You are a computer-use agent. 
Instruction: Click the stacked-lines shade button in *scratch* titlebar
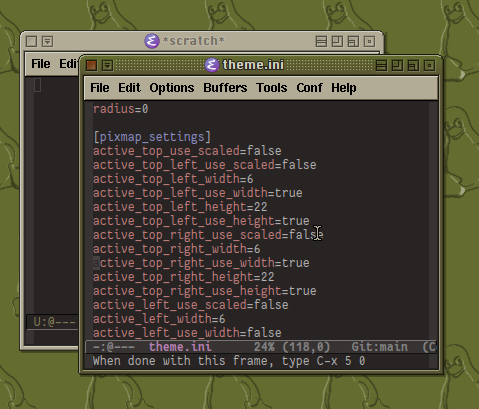pos(321,41)
